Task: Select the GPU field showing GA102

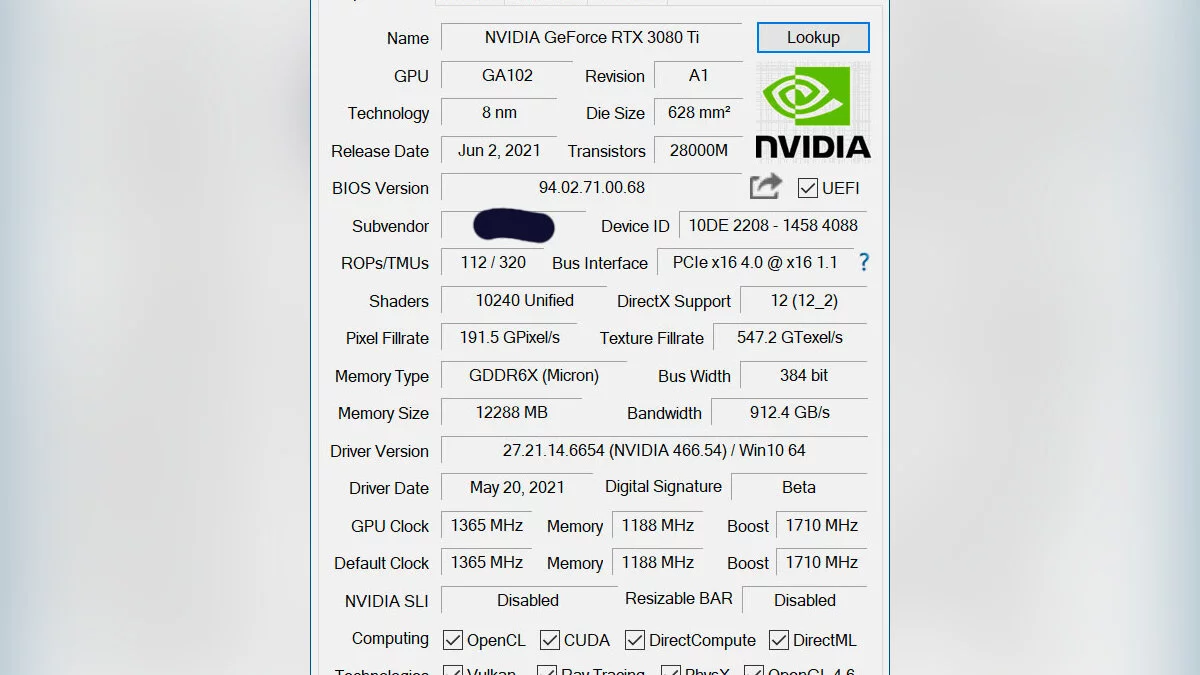Action: pos(507,75)
